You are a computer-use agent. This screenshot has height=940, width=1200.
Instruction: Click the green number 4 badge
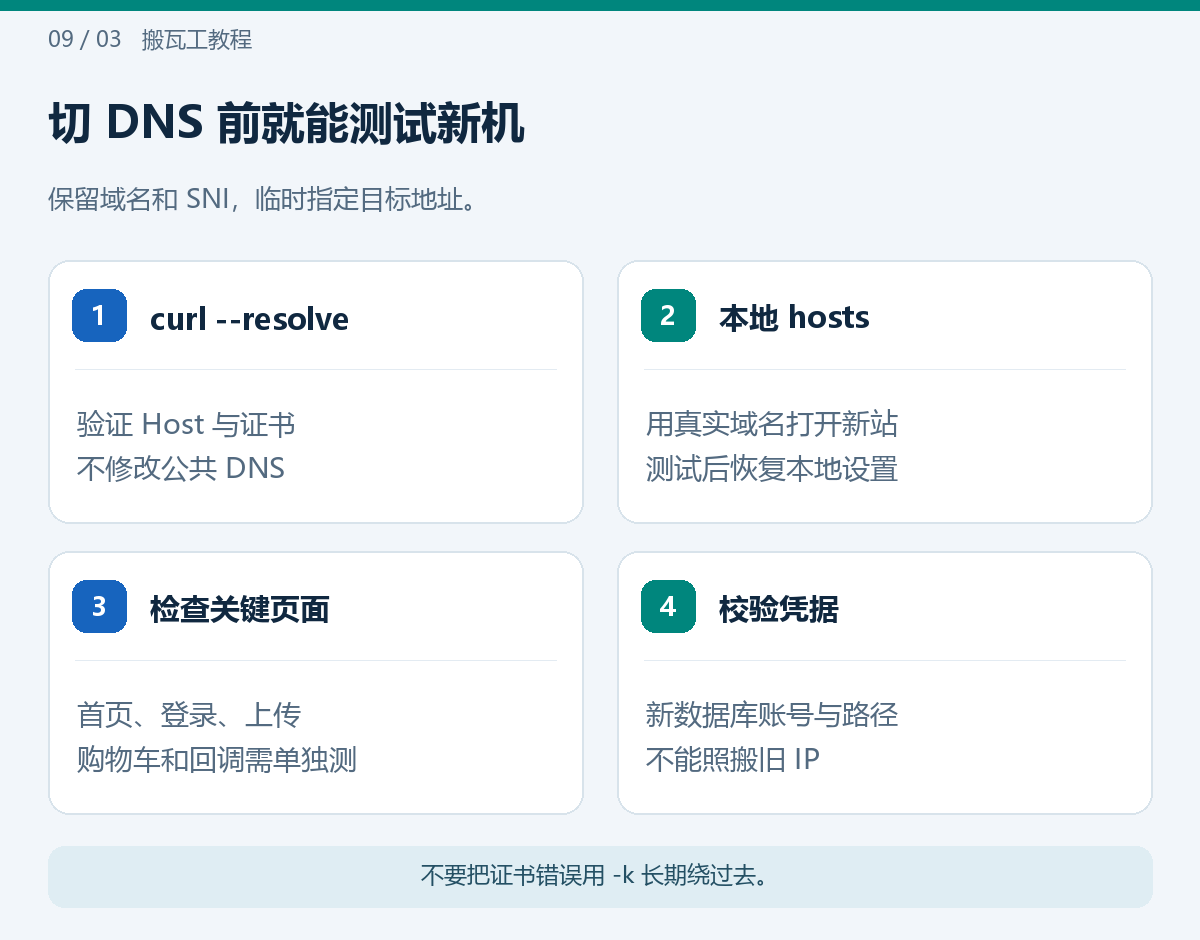click(x=668, y=606)
